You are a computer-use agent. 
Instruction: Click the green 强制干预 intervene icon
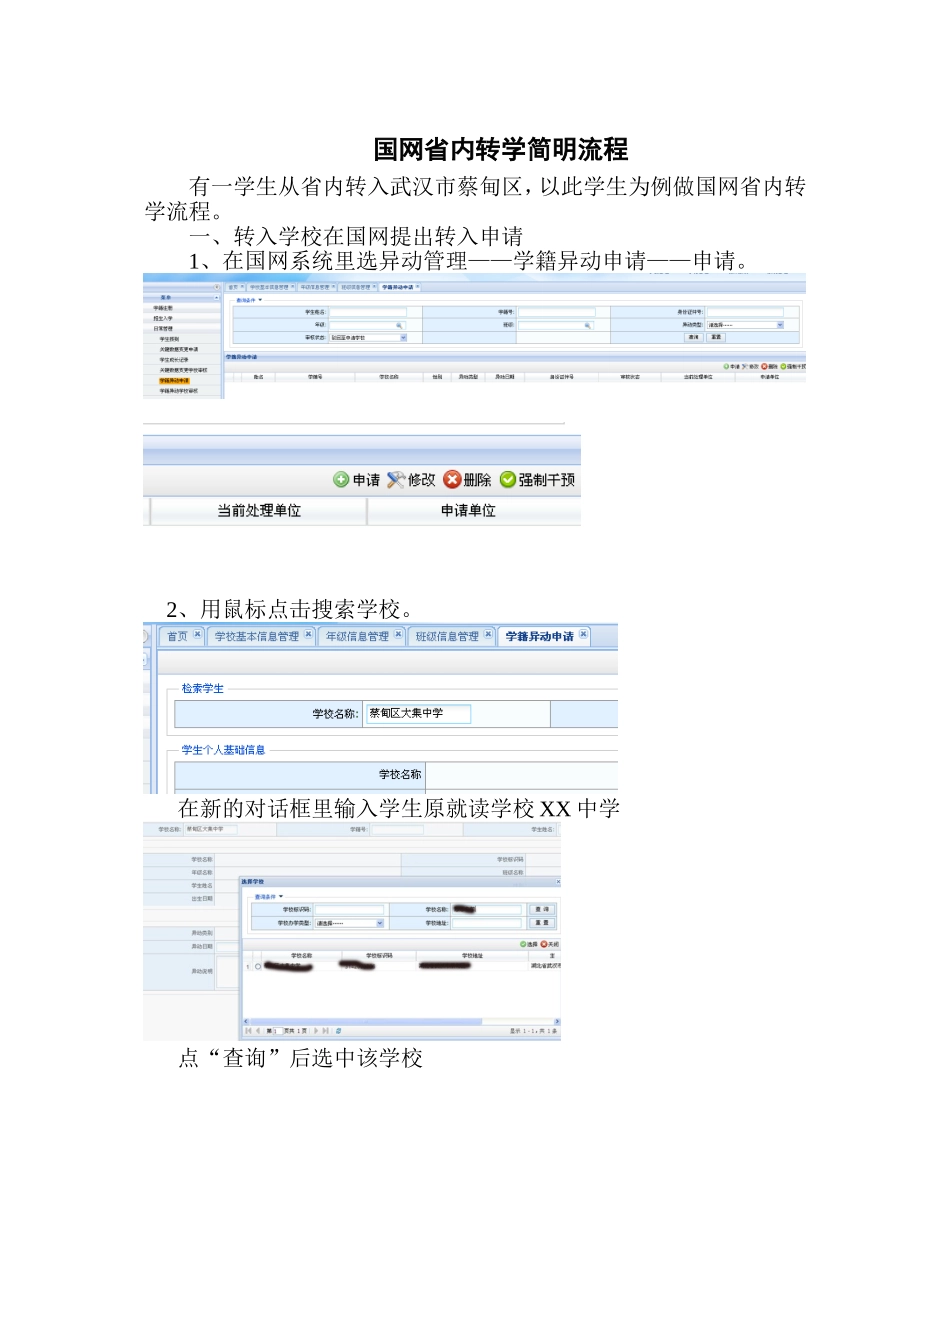pos(508,480)
